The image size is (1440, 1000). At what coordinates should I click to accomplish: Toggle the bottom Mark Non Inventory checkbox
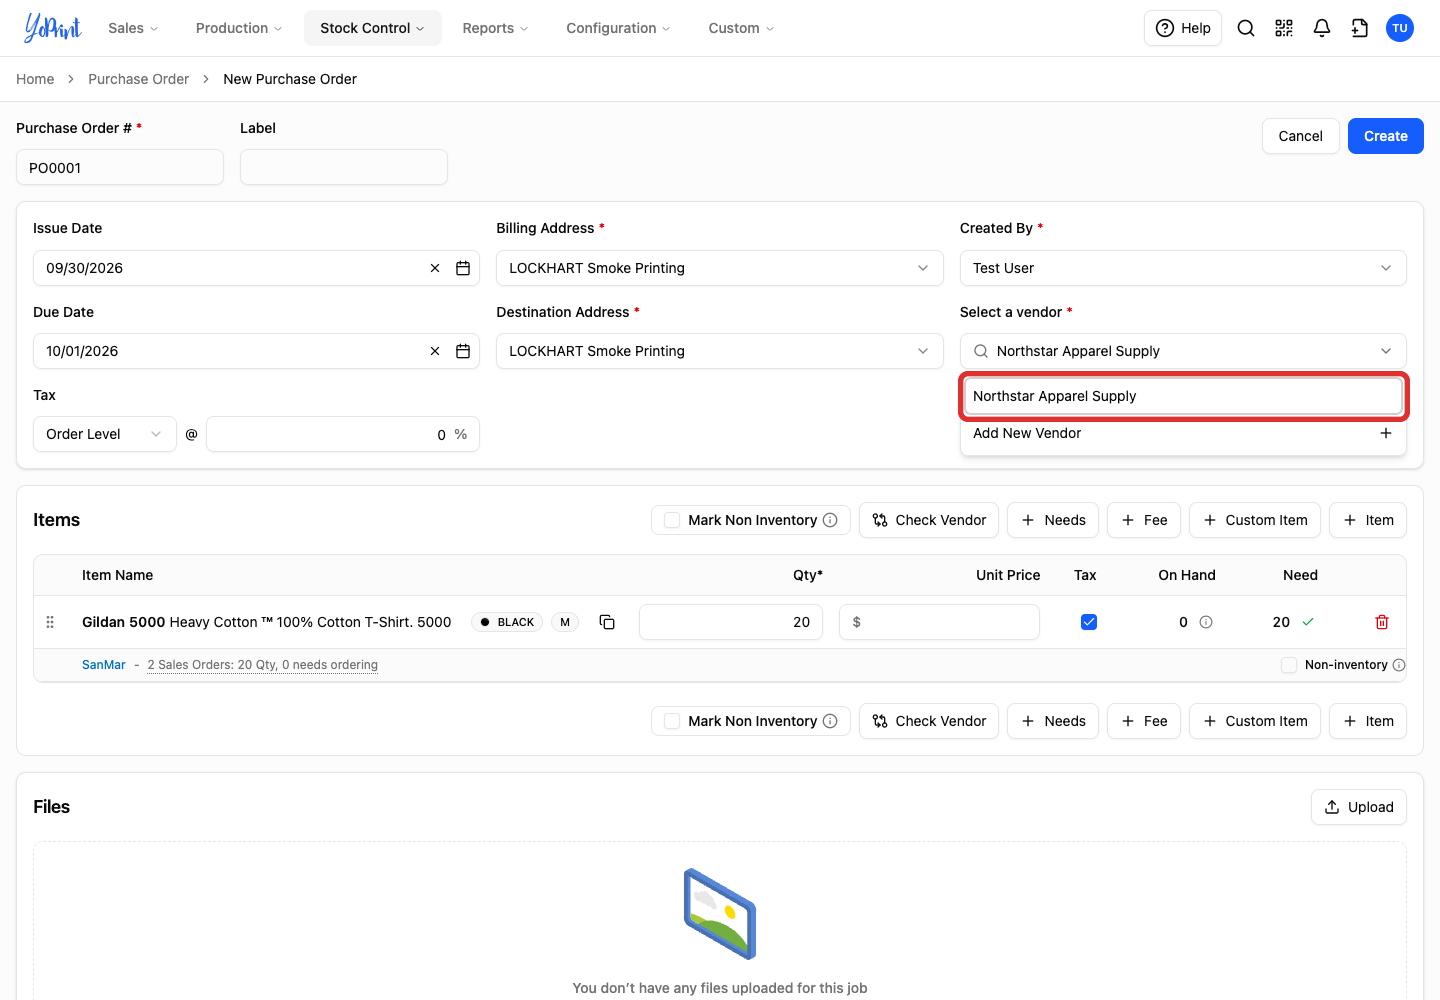point(672,721)
